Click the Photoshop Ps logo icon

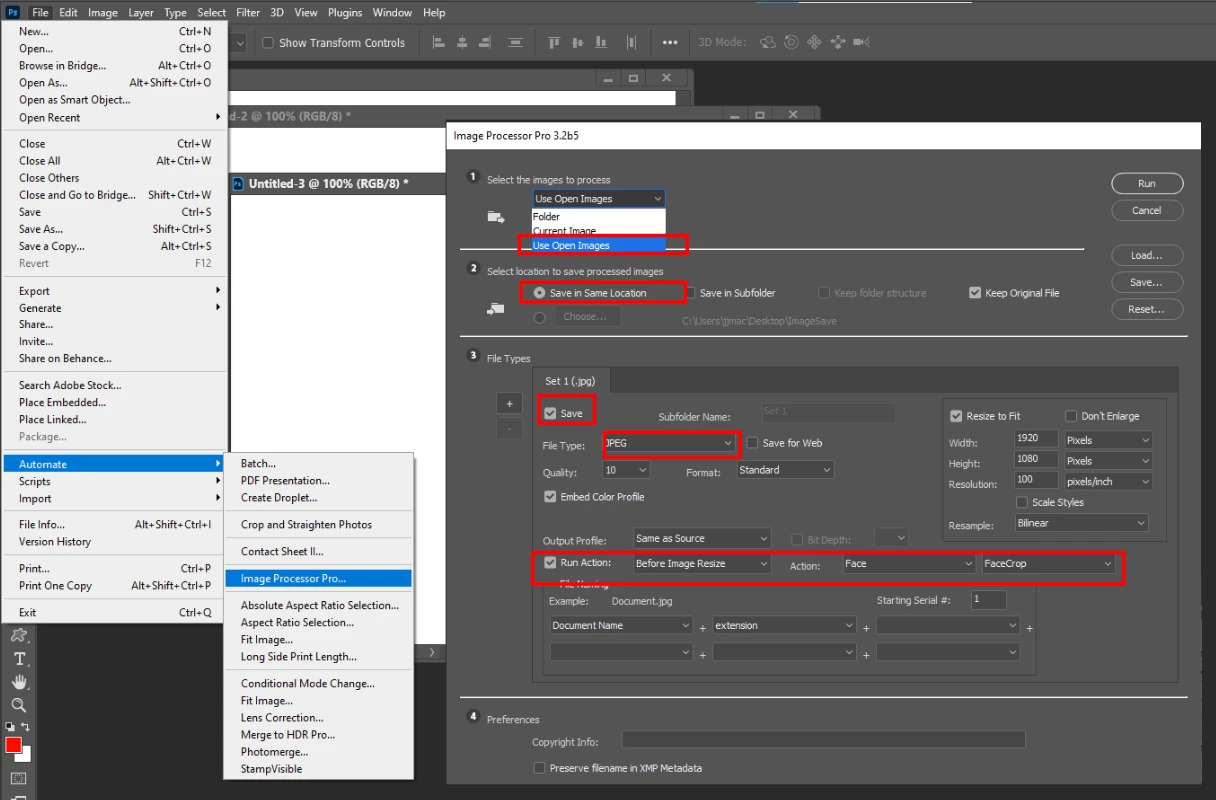[12, 12]
